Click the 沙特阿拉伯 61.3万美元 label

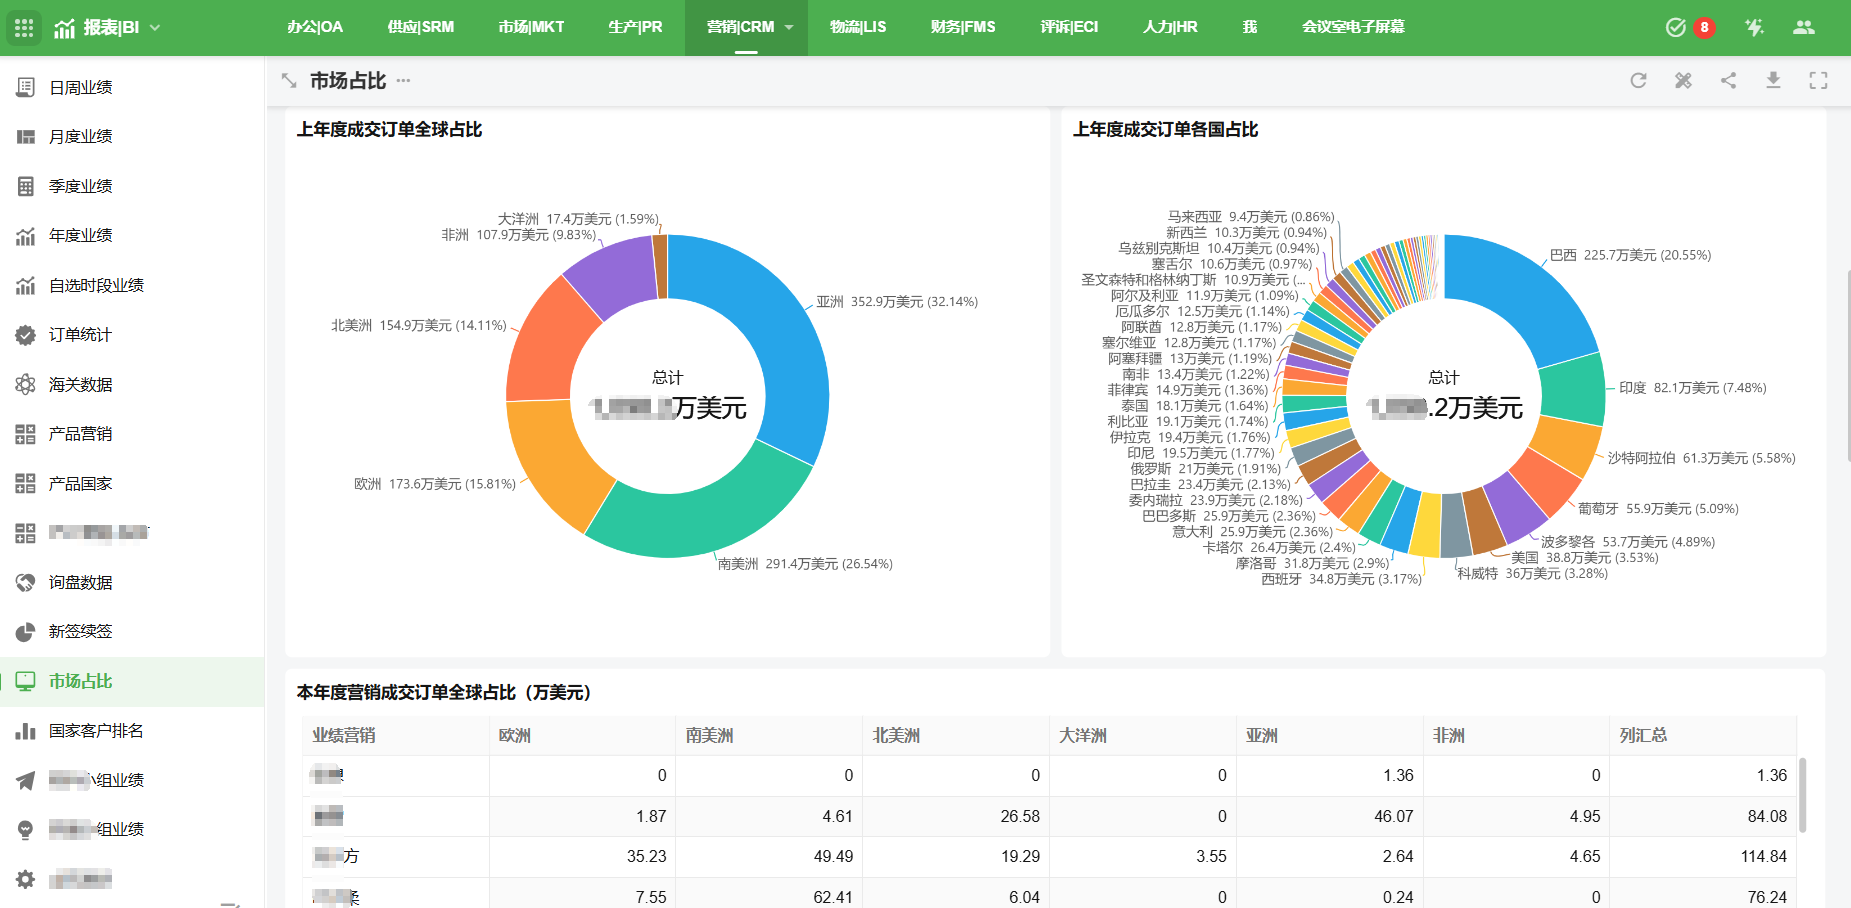coord(1701,458)
